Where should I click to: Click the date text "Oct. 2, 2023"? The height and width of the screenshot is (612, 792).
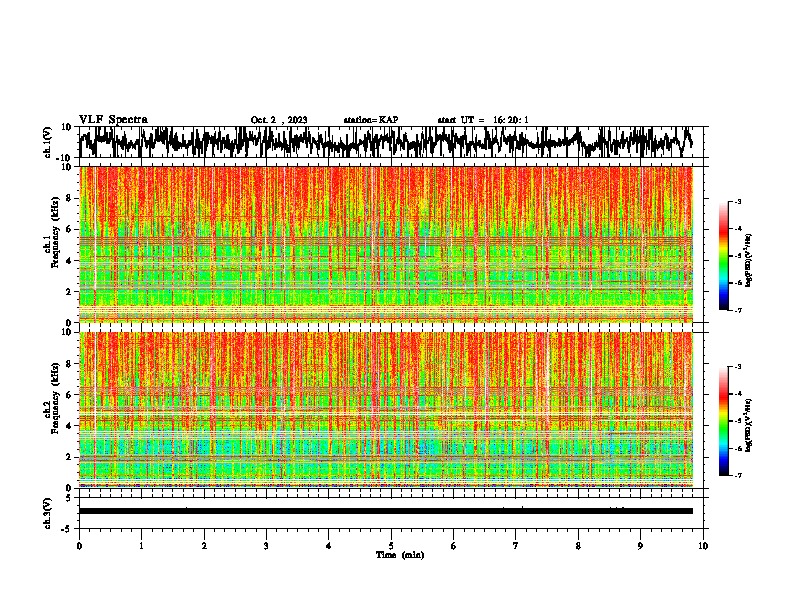279,120
